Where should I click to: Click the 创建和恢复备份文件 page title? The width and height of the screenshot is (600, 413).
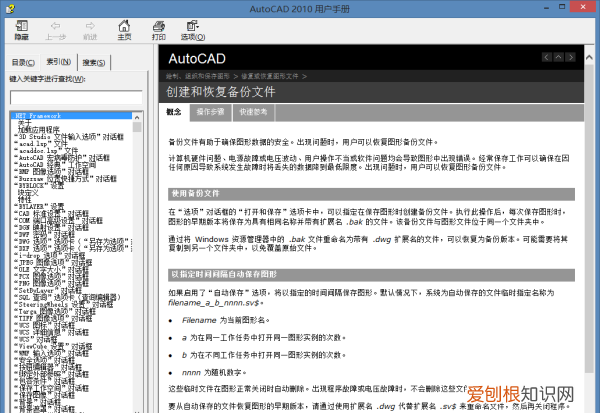[221, 92]
